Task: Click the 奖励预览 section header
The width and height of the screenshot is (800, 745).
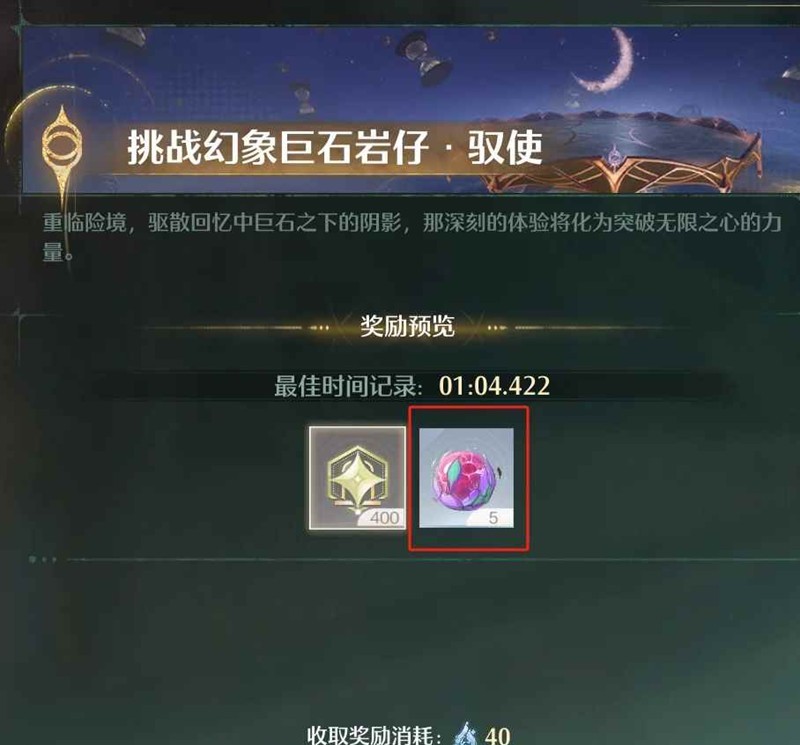Action: [407, 326]
